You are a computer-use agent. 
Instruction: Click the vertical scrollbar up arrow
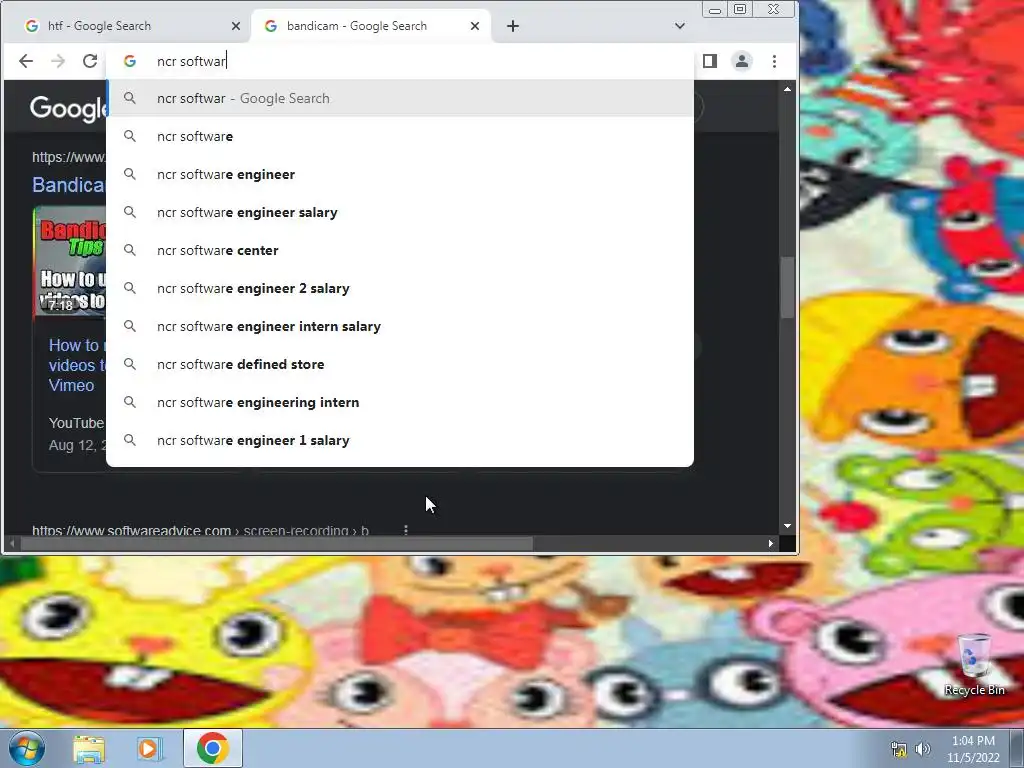[x=788, y=89]
